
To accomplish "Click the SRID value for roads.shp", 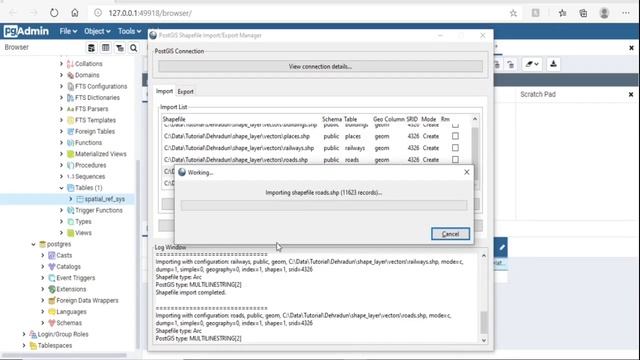I will coord(413,160).
